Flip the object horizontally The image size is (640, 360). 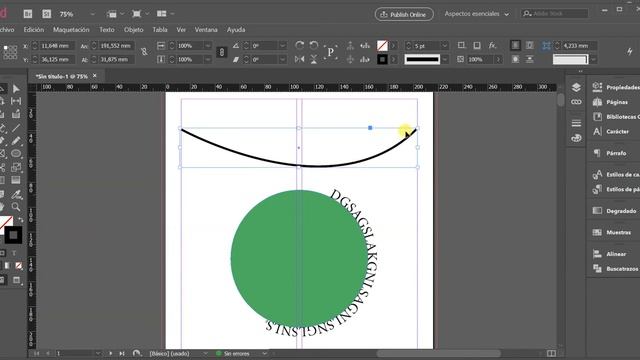click(x=300, y=59)
